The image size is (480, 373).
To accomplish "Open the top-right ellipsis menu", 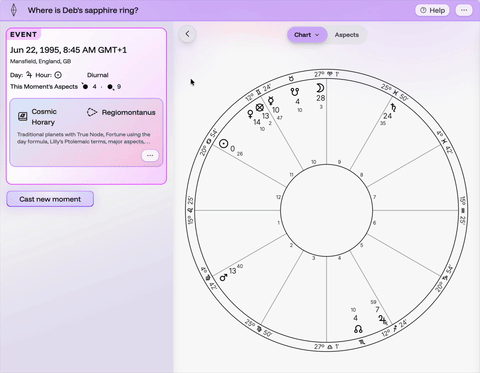I will pyautogui.click(x=464, y=10).
